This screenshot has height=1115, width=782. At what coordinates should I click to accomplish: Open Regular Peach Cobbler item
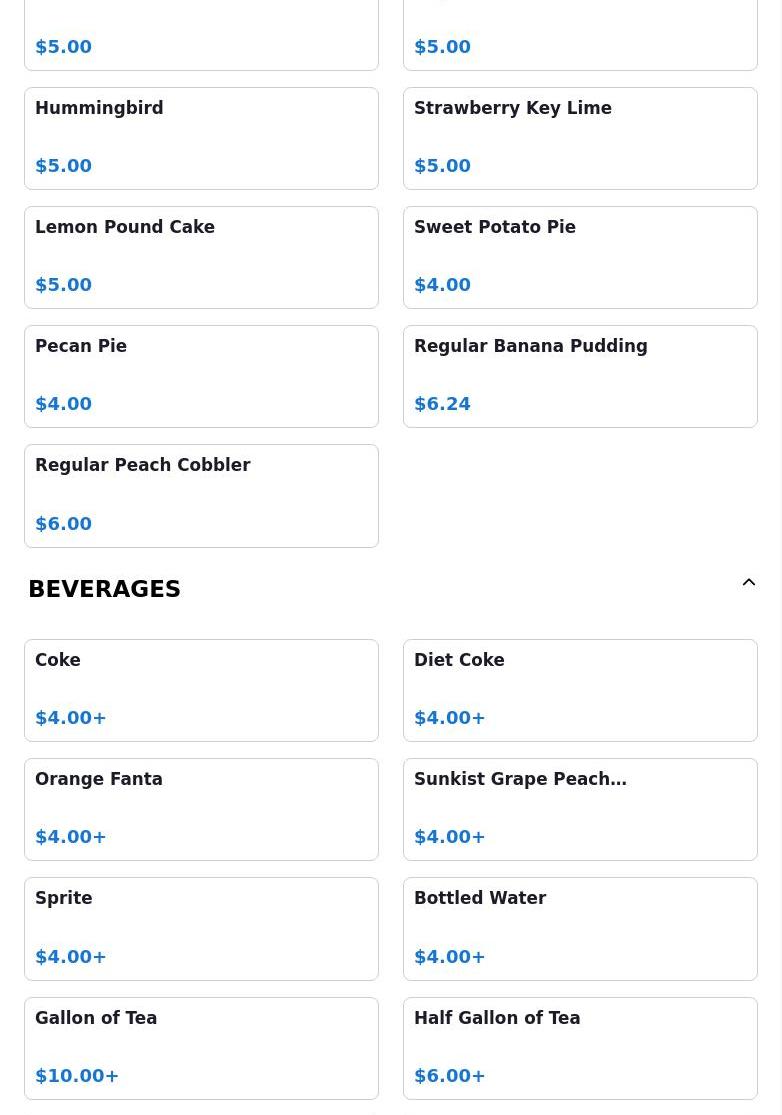pos(201,496)
